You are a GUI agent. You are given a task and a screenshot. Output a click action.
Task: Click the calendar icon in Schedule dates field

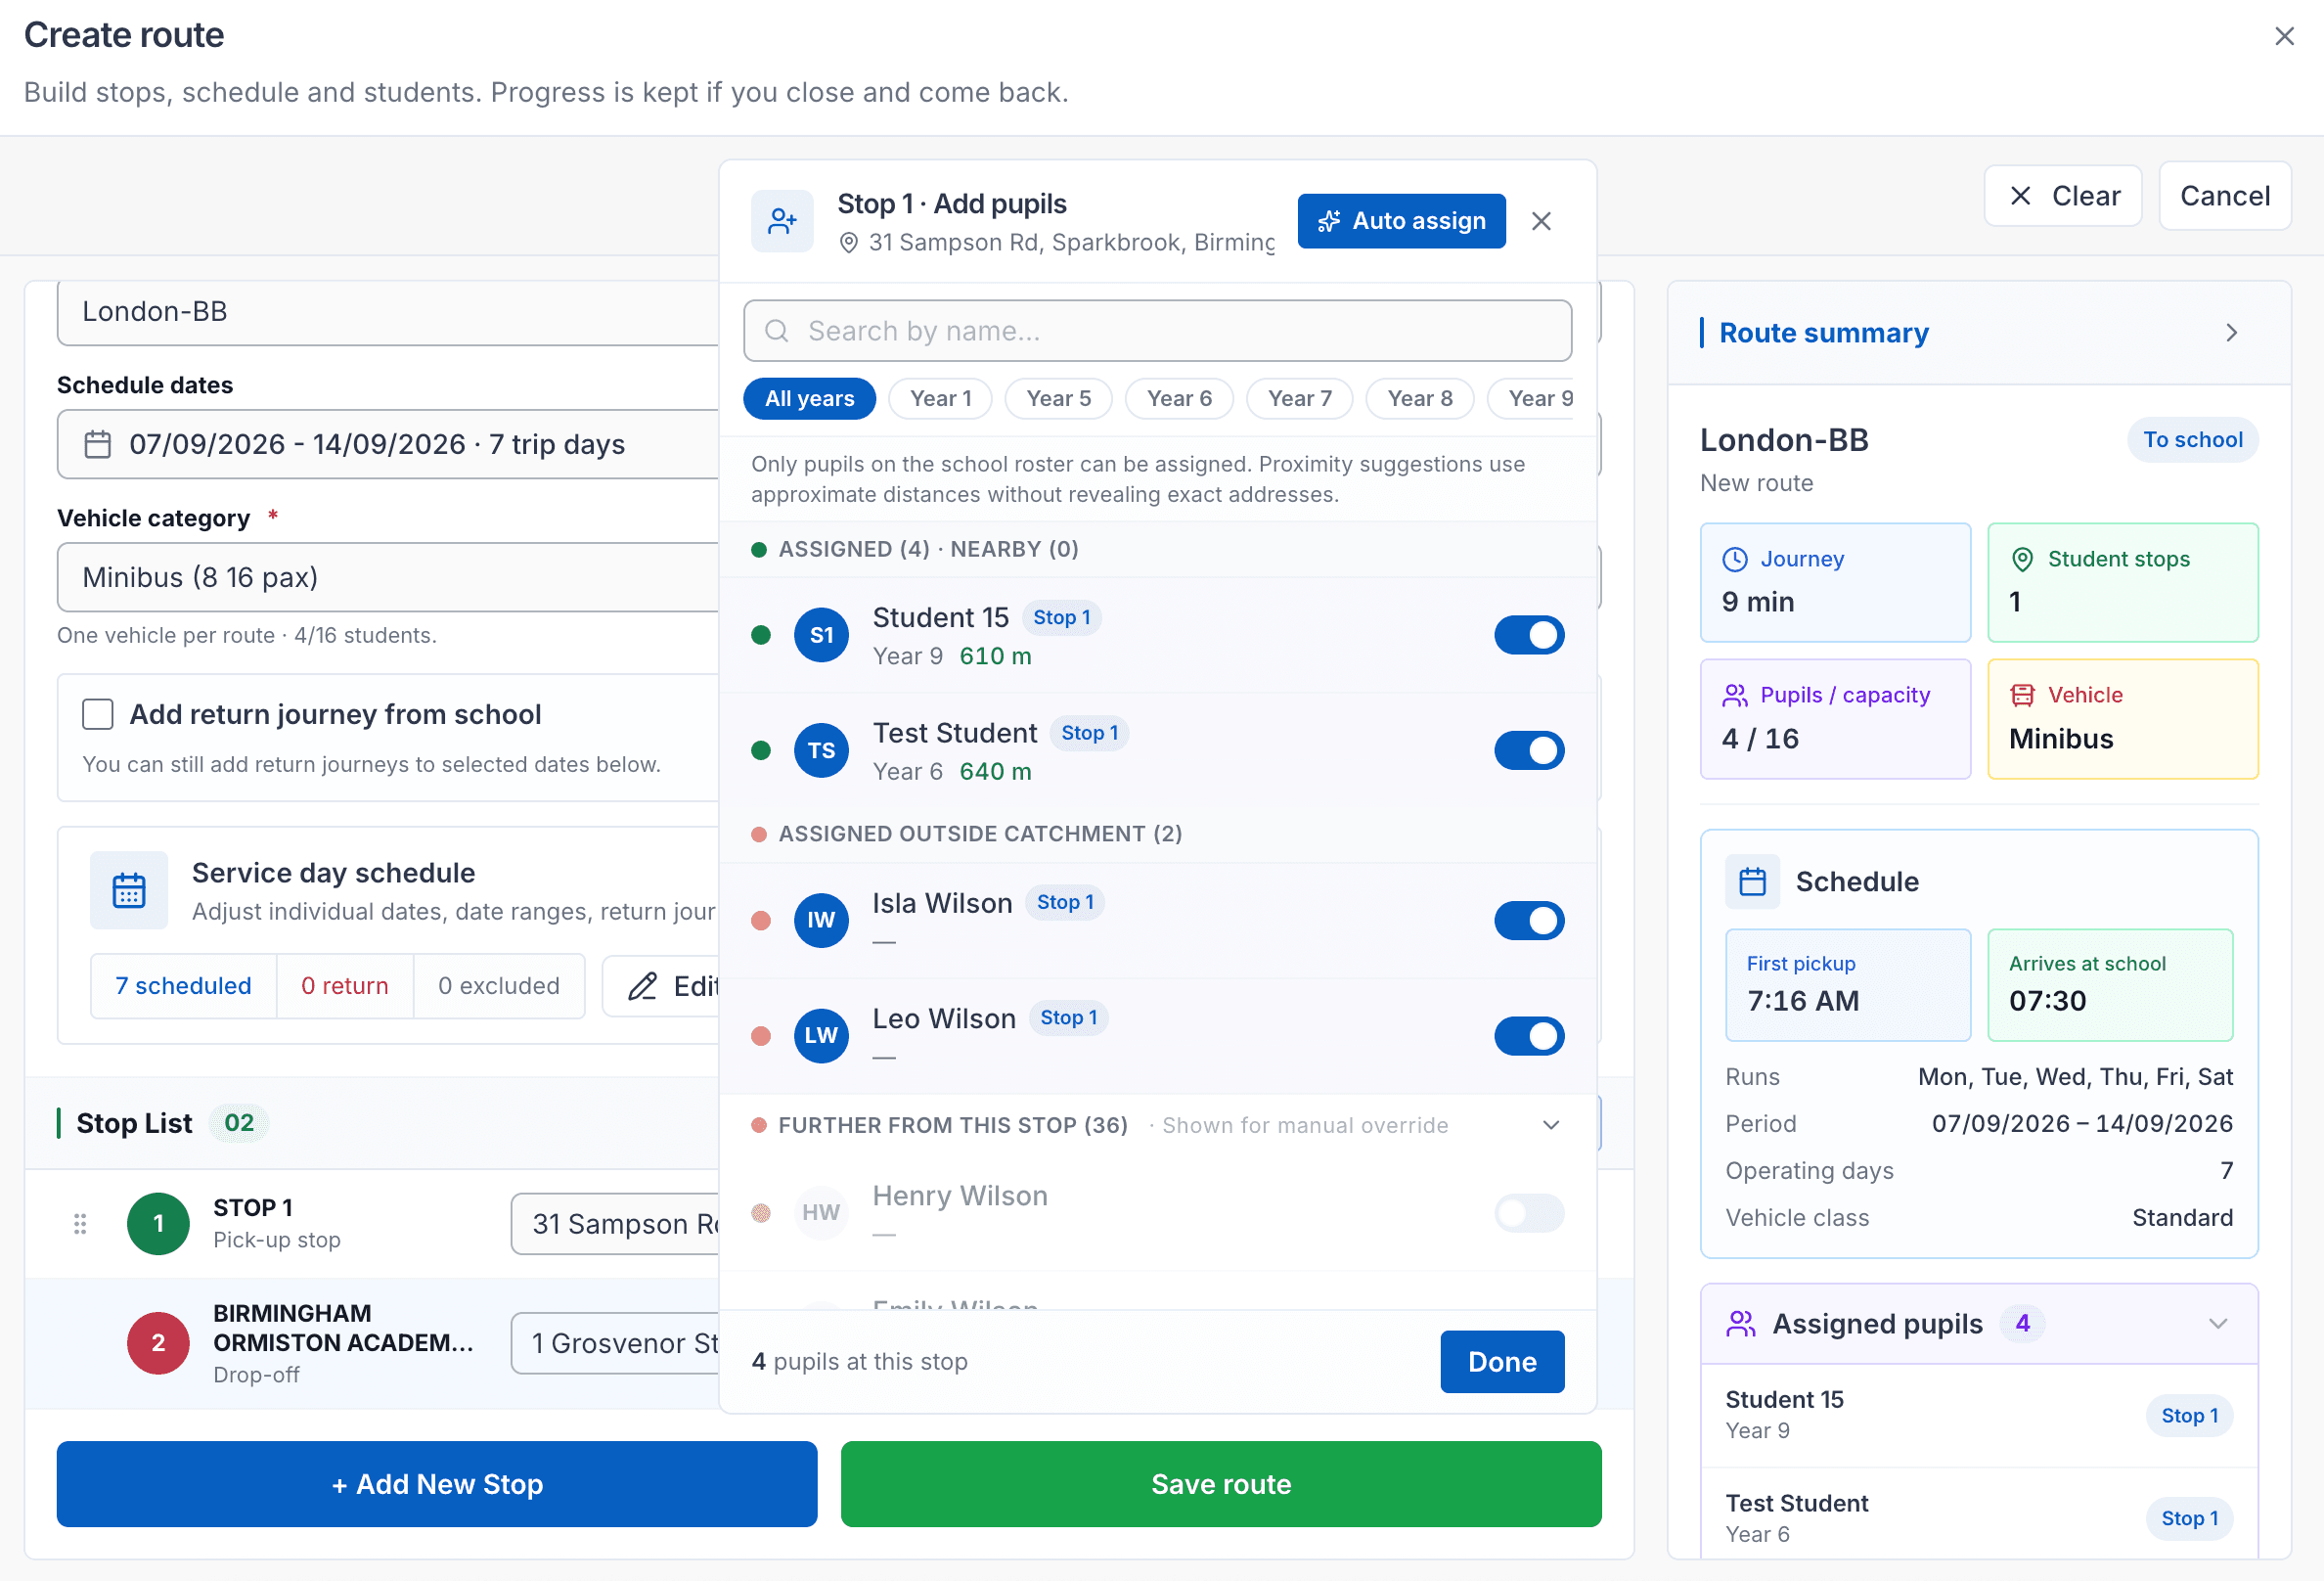98,444
